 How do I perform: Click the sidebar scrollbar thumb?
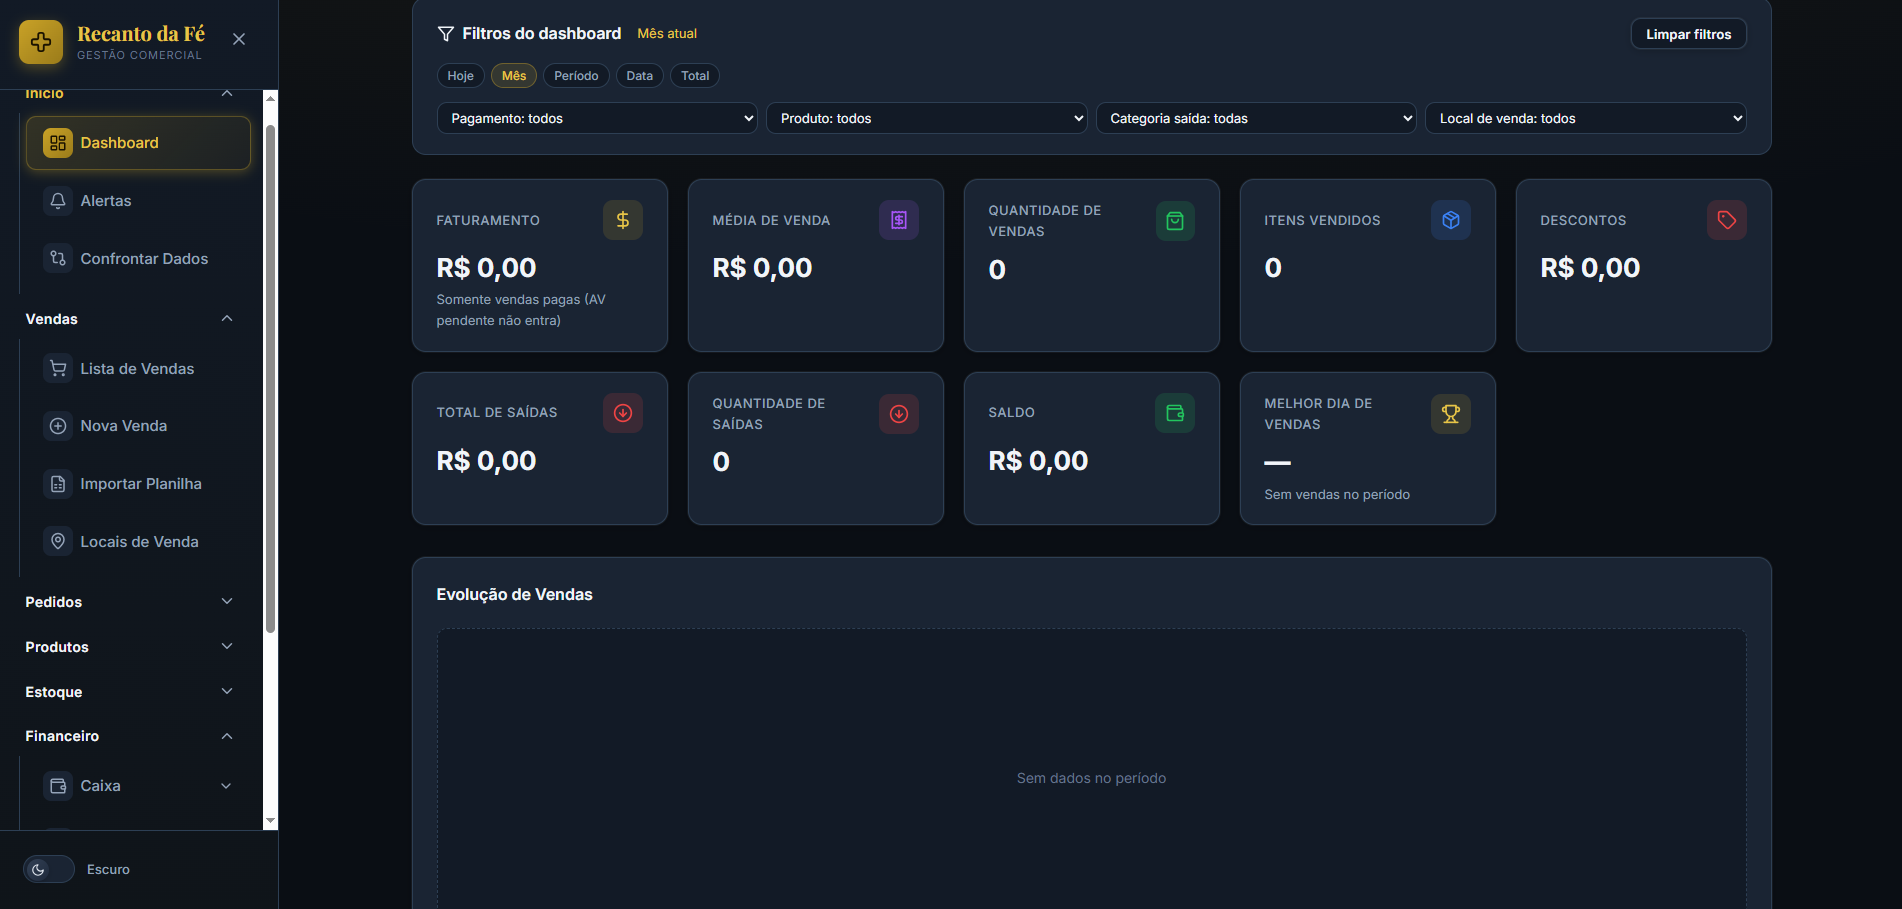(270, 378)
